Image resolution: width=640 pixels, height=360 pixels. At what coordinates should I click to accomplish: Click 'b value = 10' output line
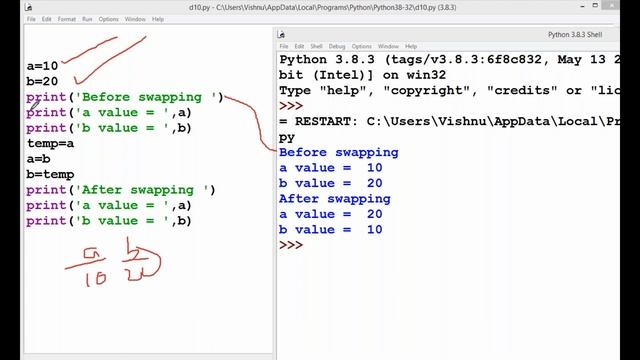click(x=331, y=230)
